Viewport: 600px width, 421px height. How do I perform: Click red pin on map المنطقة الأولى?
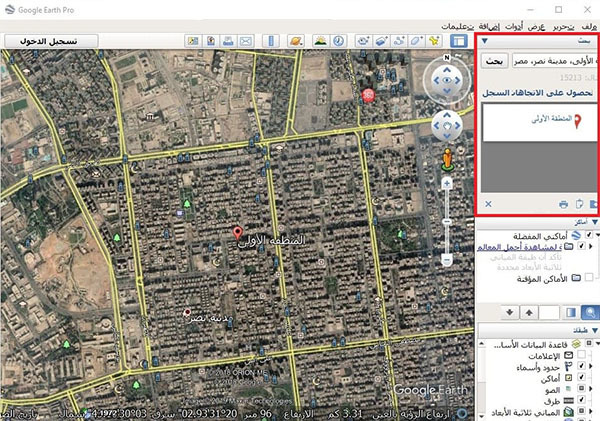point(238,233)
